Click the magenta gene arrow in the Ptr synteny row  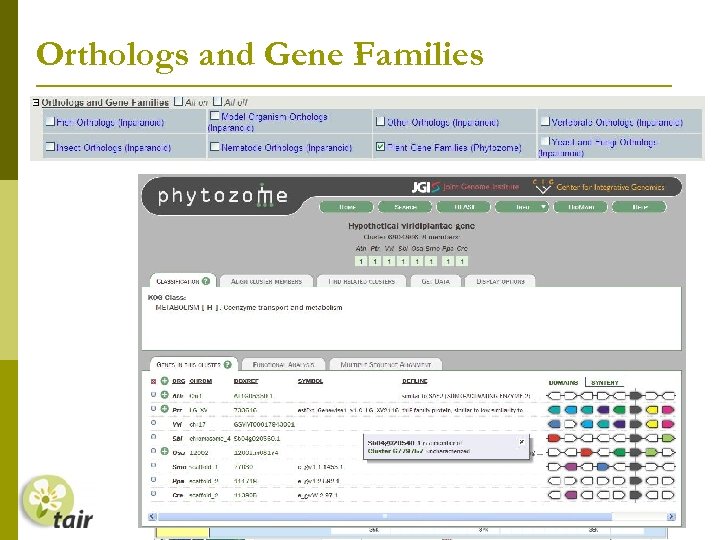click(668, 410)
